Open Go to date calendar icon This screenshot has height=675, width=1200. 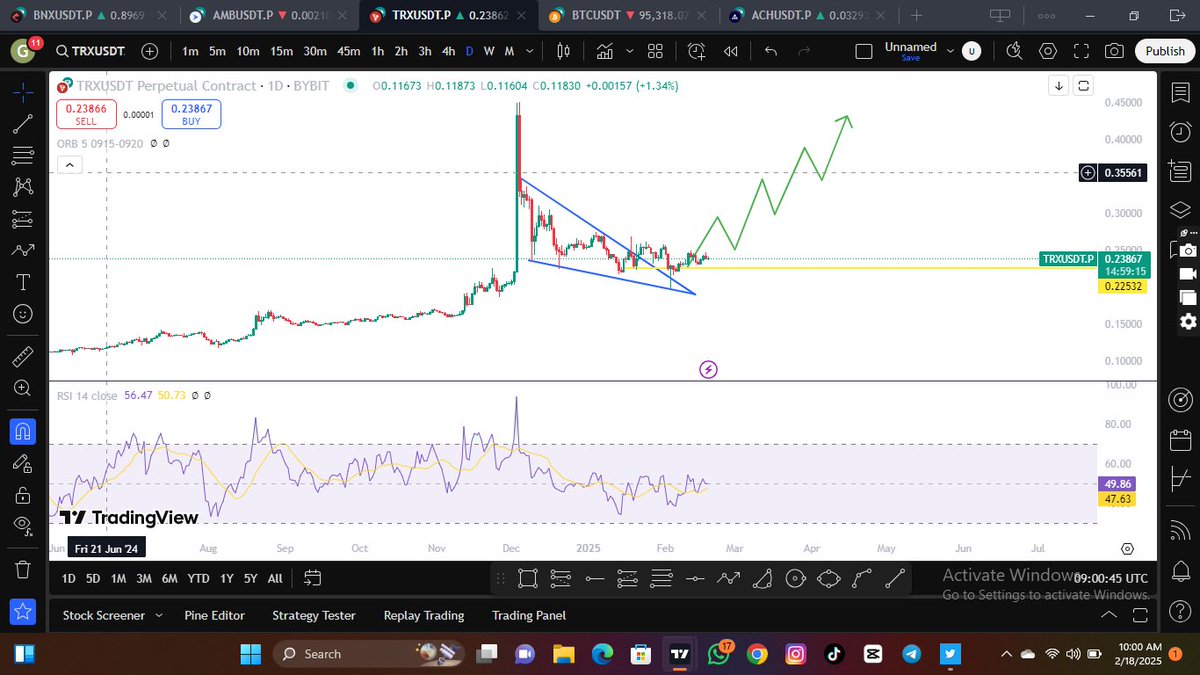point(312,578)
